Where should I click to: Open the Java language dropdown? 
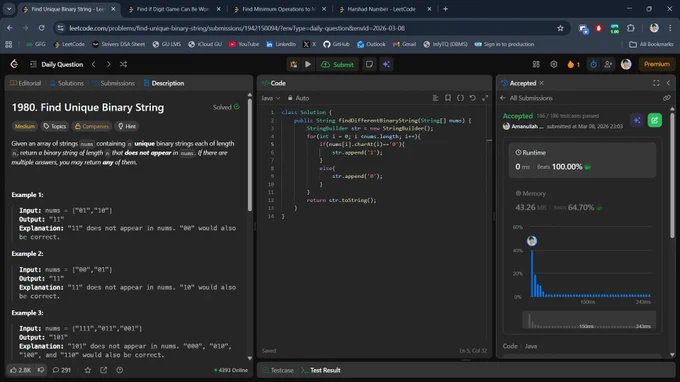(271, 98)
